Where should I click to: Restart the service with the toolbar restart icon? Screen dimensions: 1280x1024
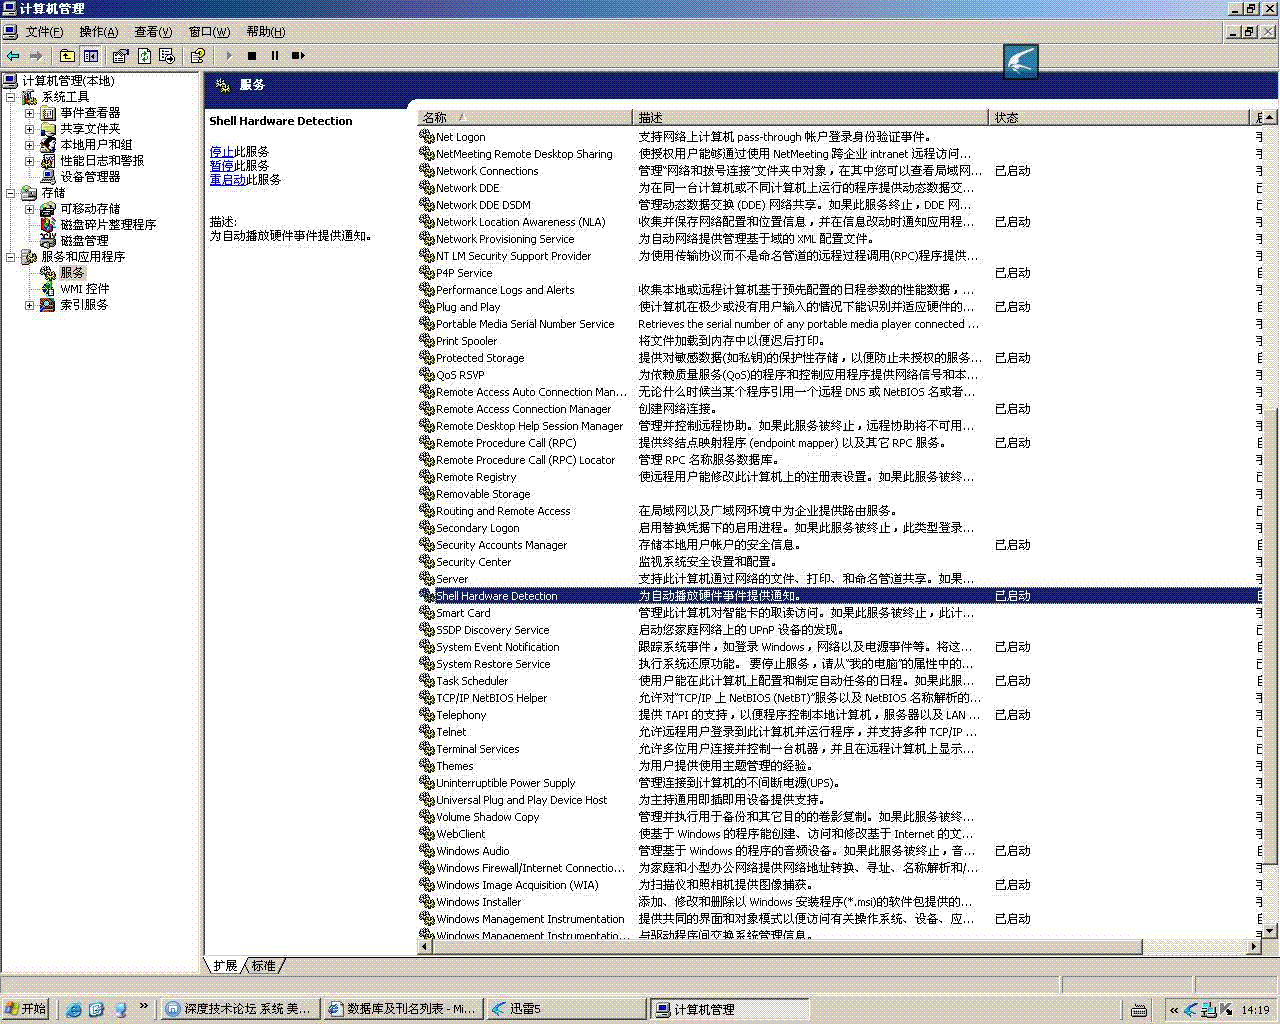pyautogui.click(x=298, y=56)
